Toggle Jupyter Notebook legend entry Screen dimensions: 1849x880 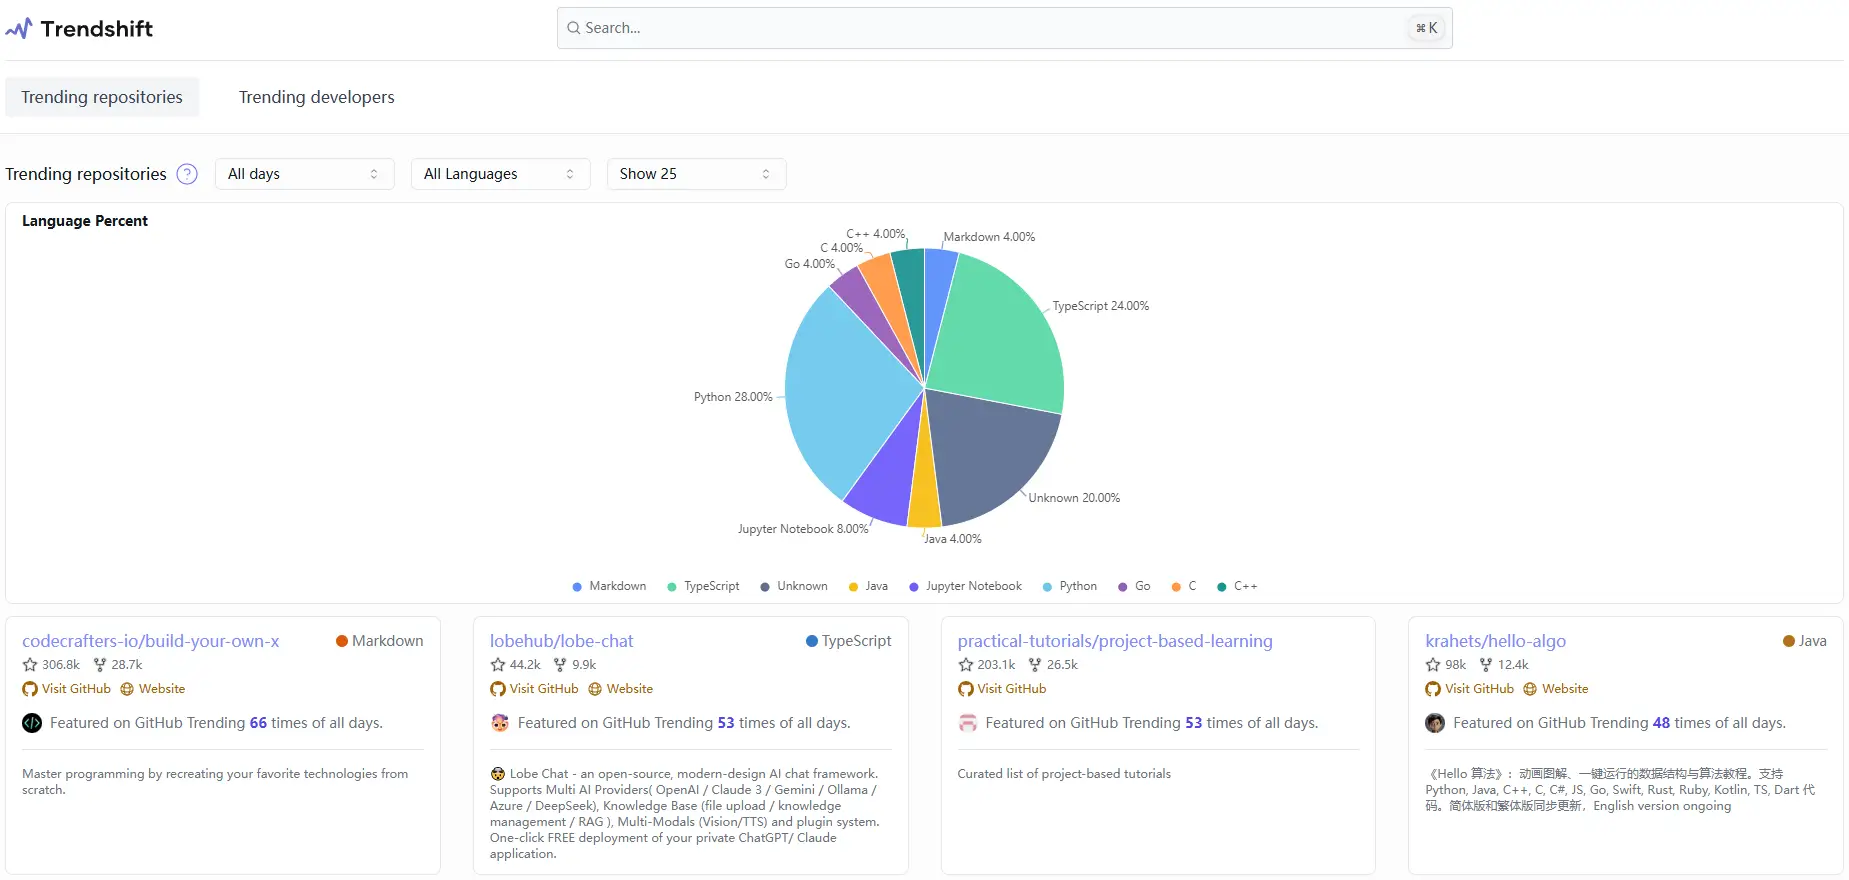pyautogui.click(x=965, y=587)
